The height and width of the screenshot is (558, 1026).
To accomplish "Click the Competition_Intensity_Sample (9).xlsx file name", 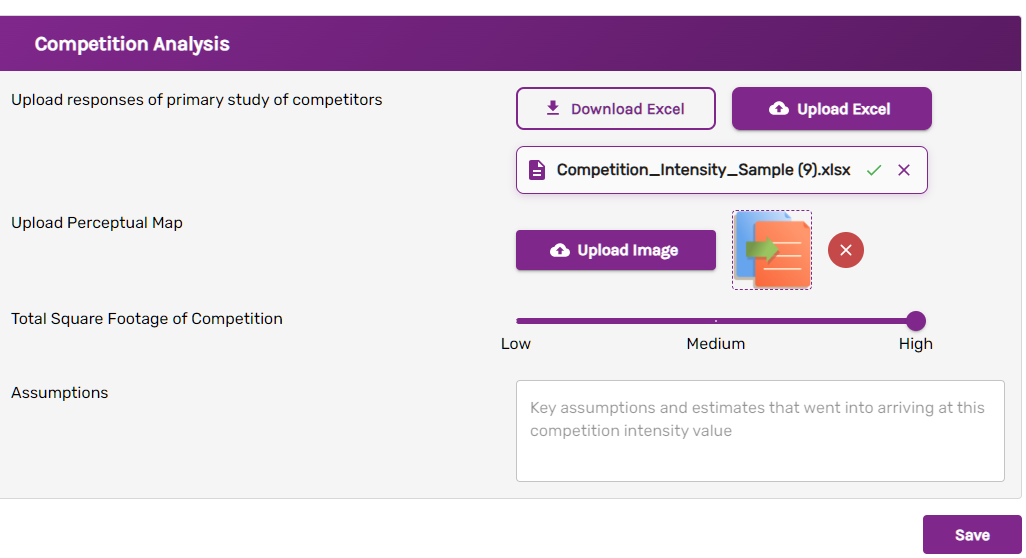I will coord(703,170).
